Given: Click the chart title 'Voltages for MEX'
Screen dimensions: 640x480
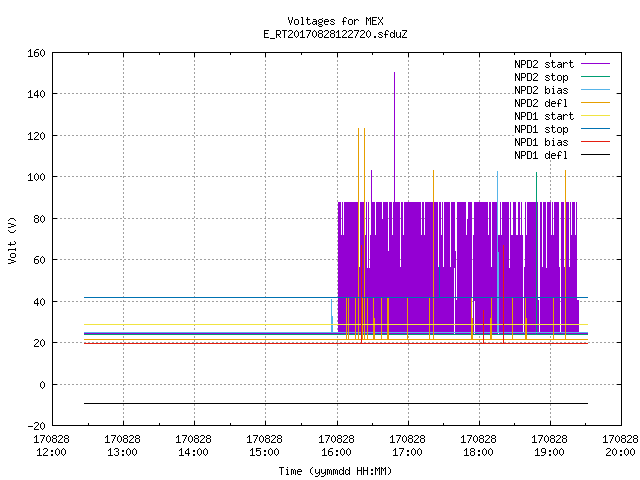Looking at the screenshot, I should coord(335,21).
